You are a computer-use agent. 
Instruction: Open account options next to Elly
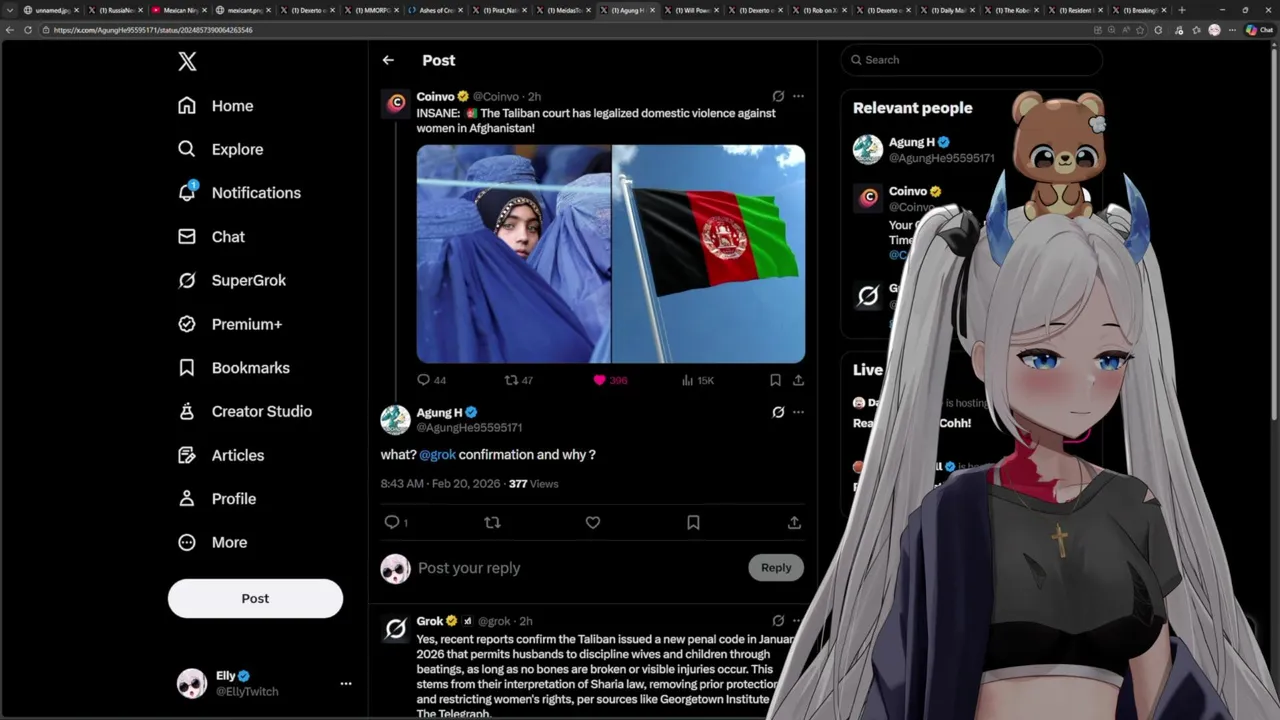tap(346, 684)
